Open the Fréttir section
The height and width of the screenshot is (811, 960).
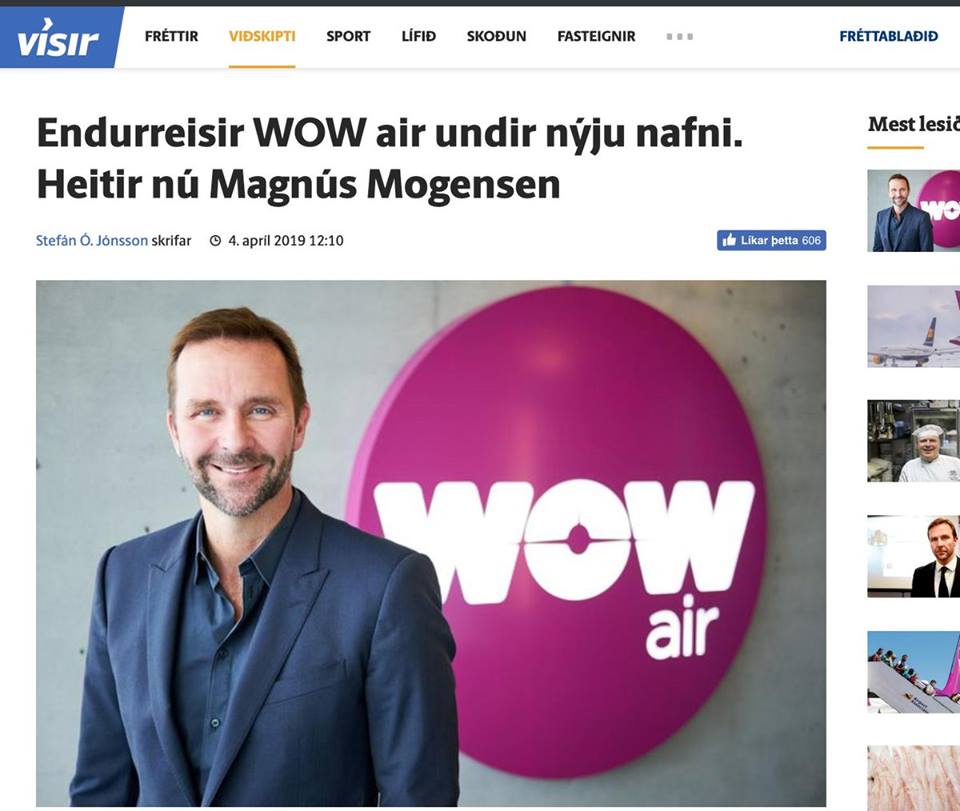pyautogui.click(x=171, y=37)
